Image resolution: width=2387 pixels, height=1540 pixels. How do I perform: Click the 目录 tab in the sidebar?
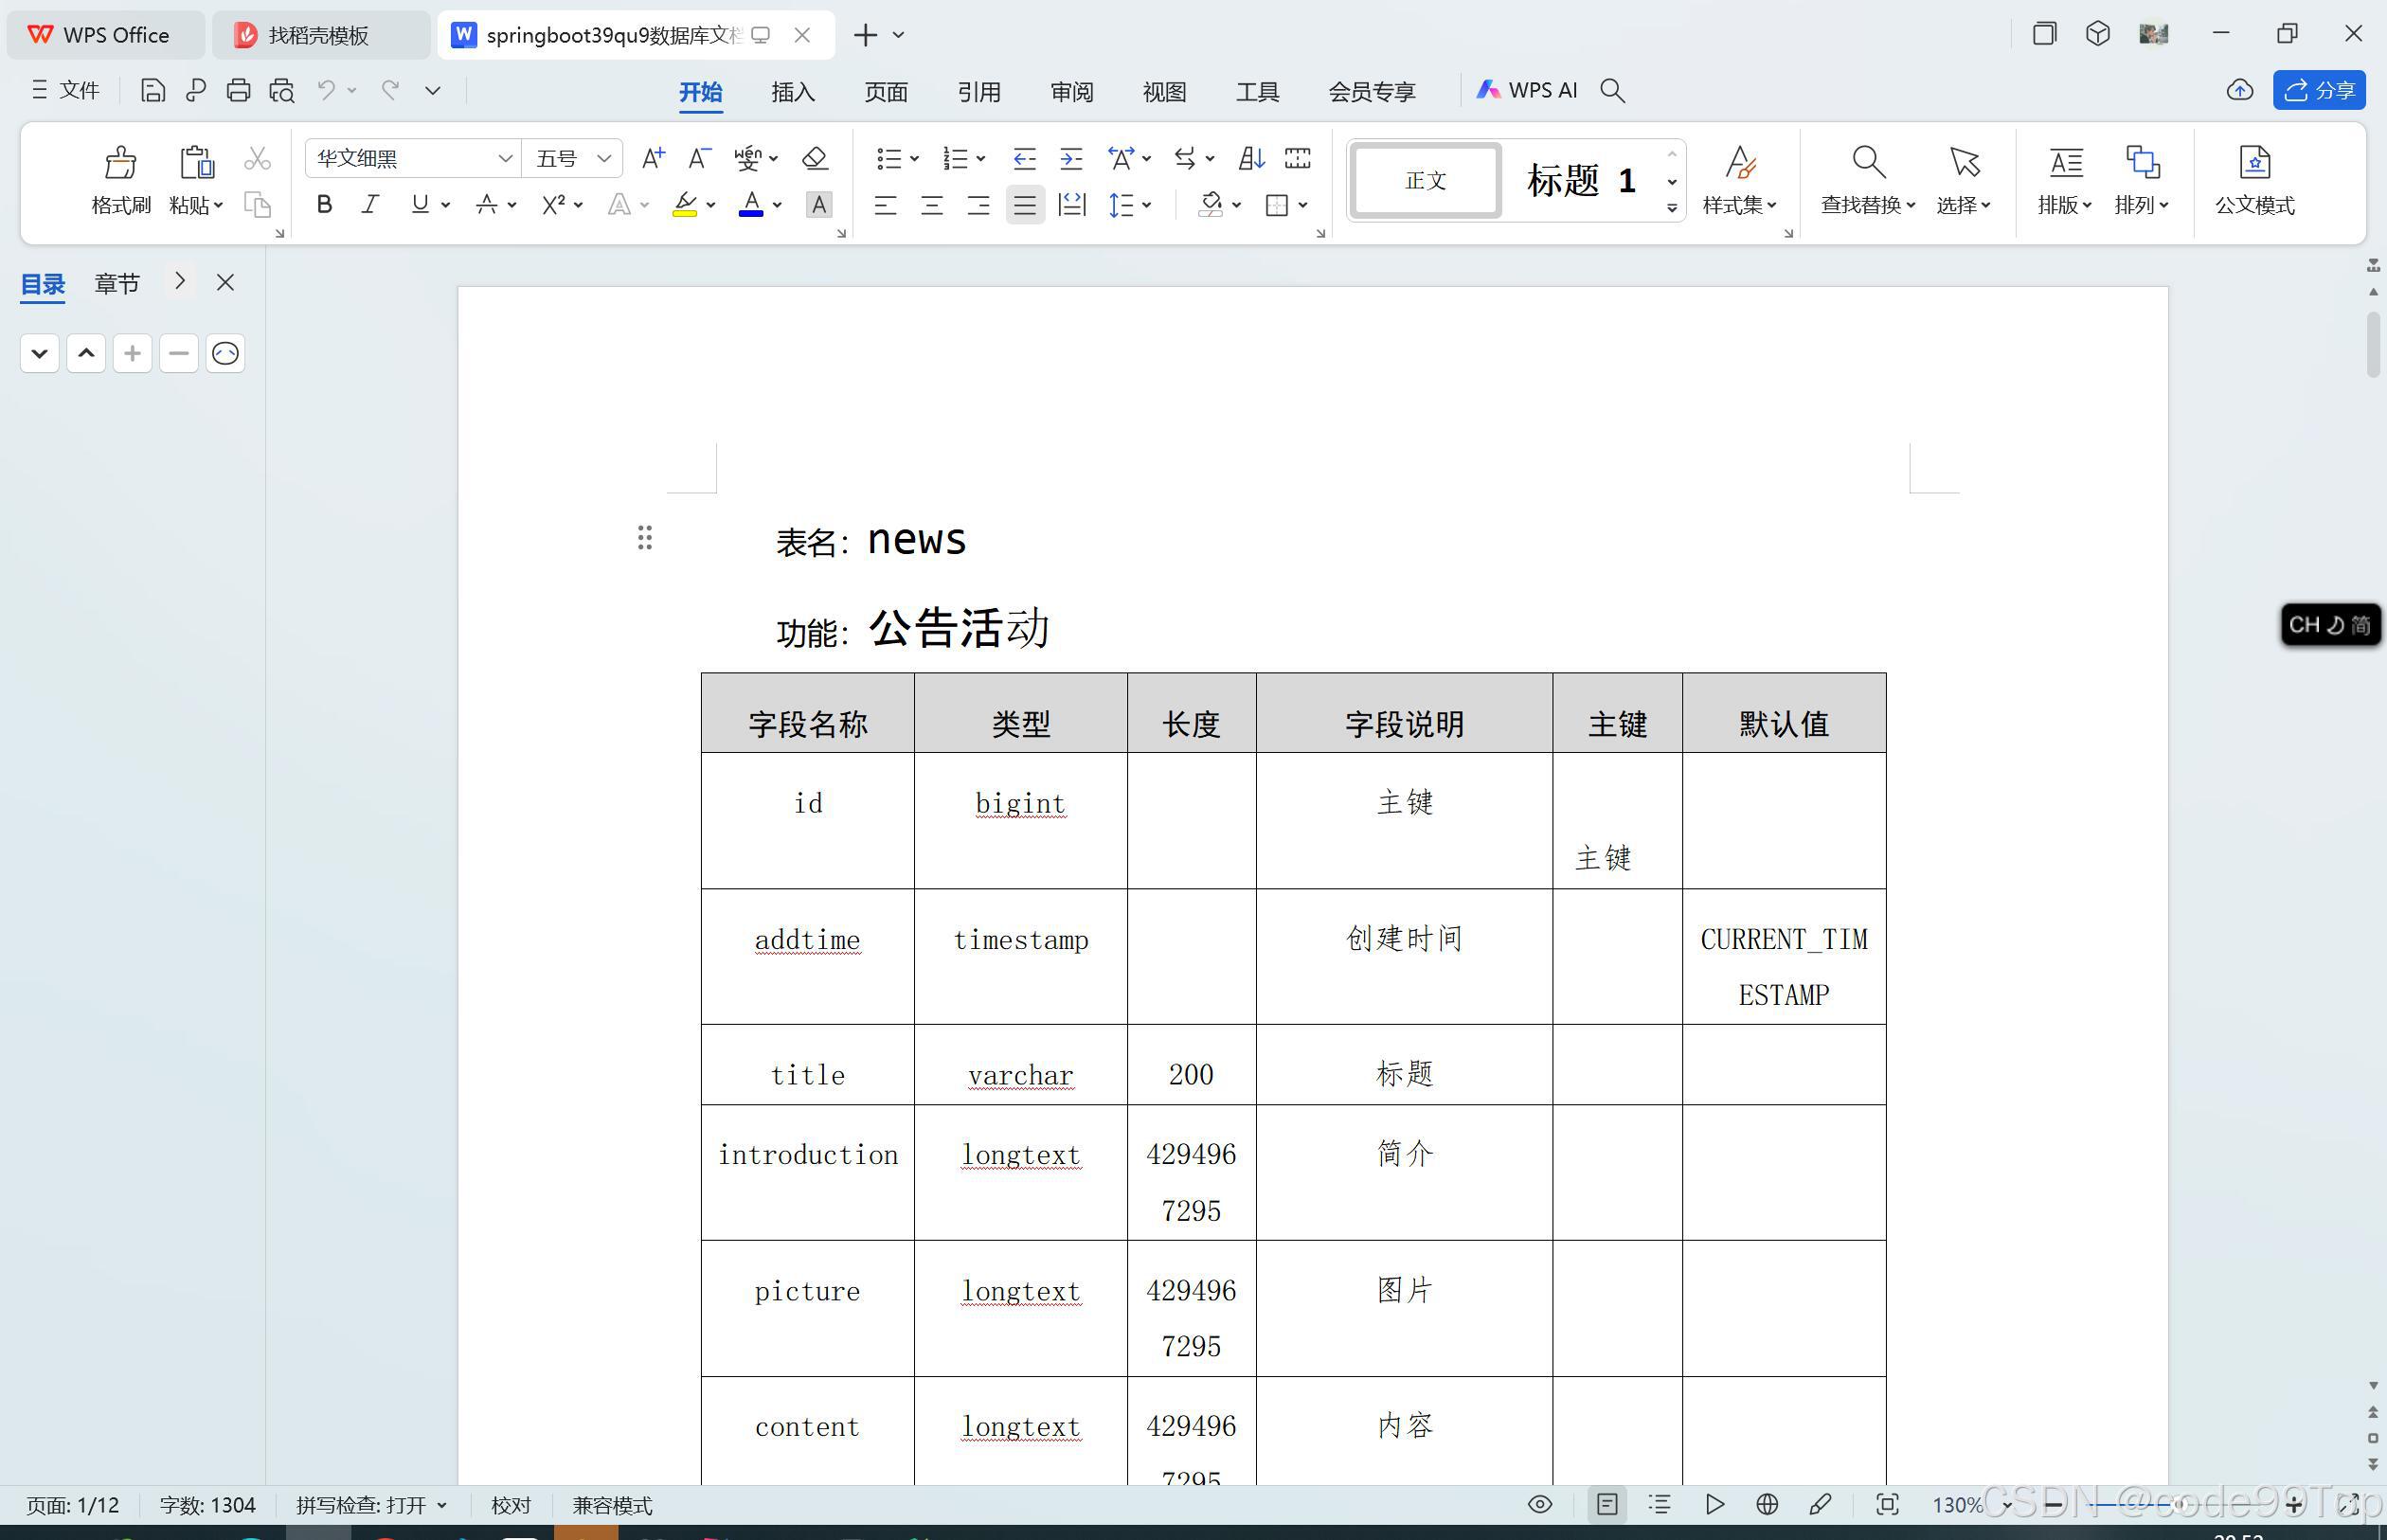click(42, 283)
